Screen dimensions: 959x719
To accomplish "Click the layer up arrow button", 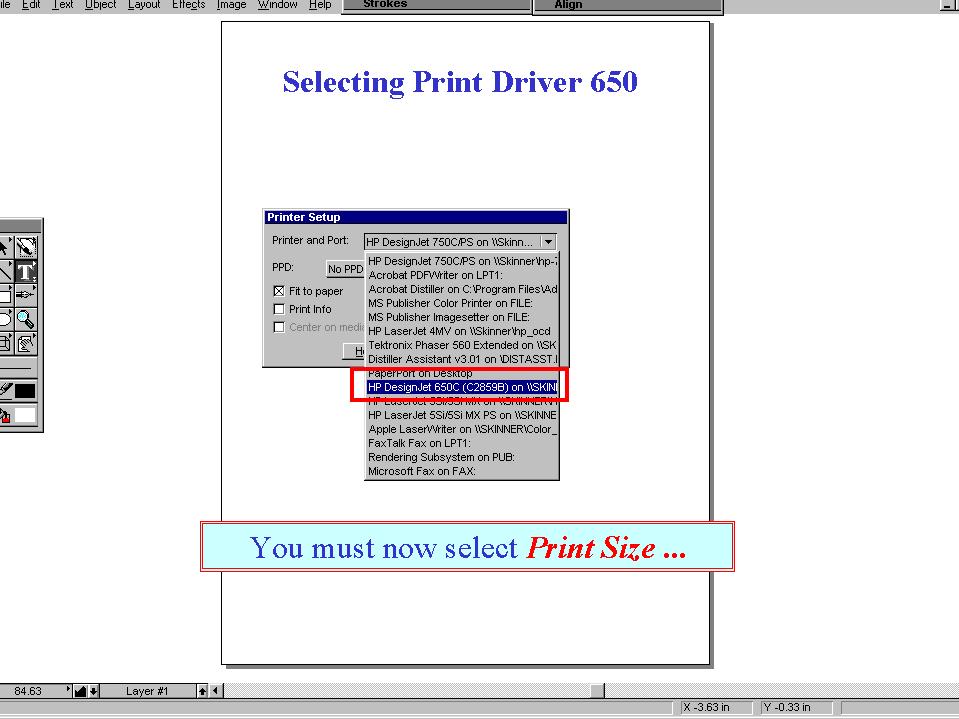I will tap(202, 691).
